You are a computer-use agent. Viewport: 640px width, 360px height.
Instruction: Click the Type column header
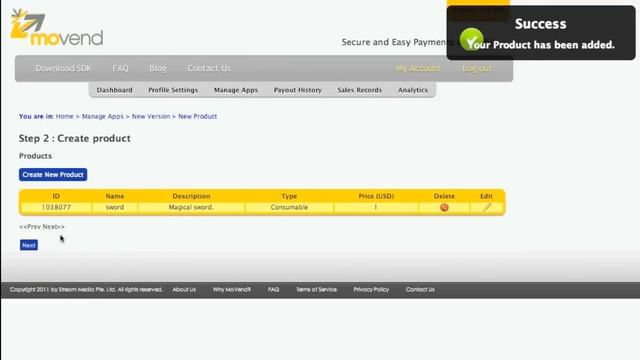[x=289, y=196]
